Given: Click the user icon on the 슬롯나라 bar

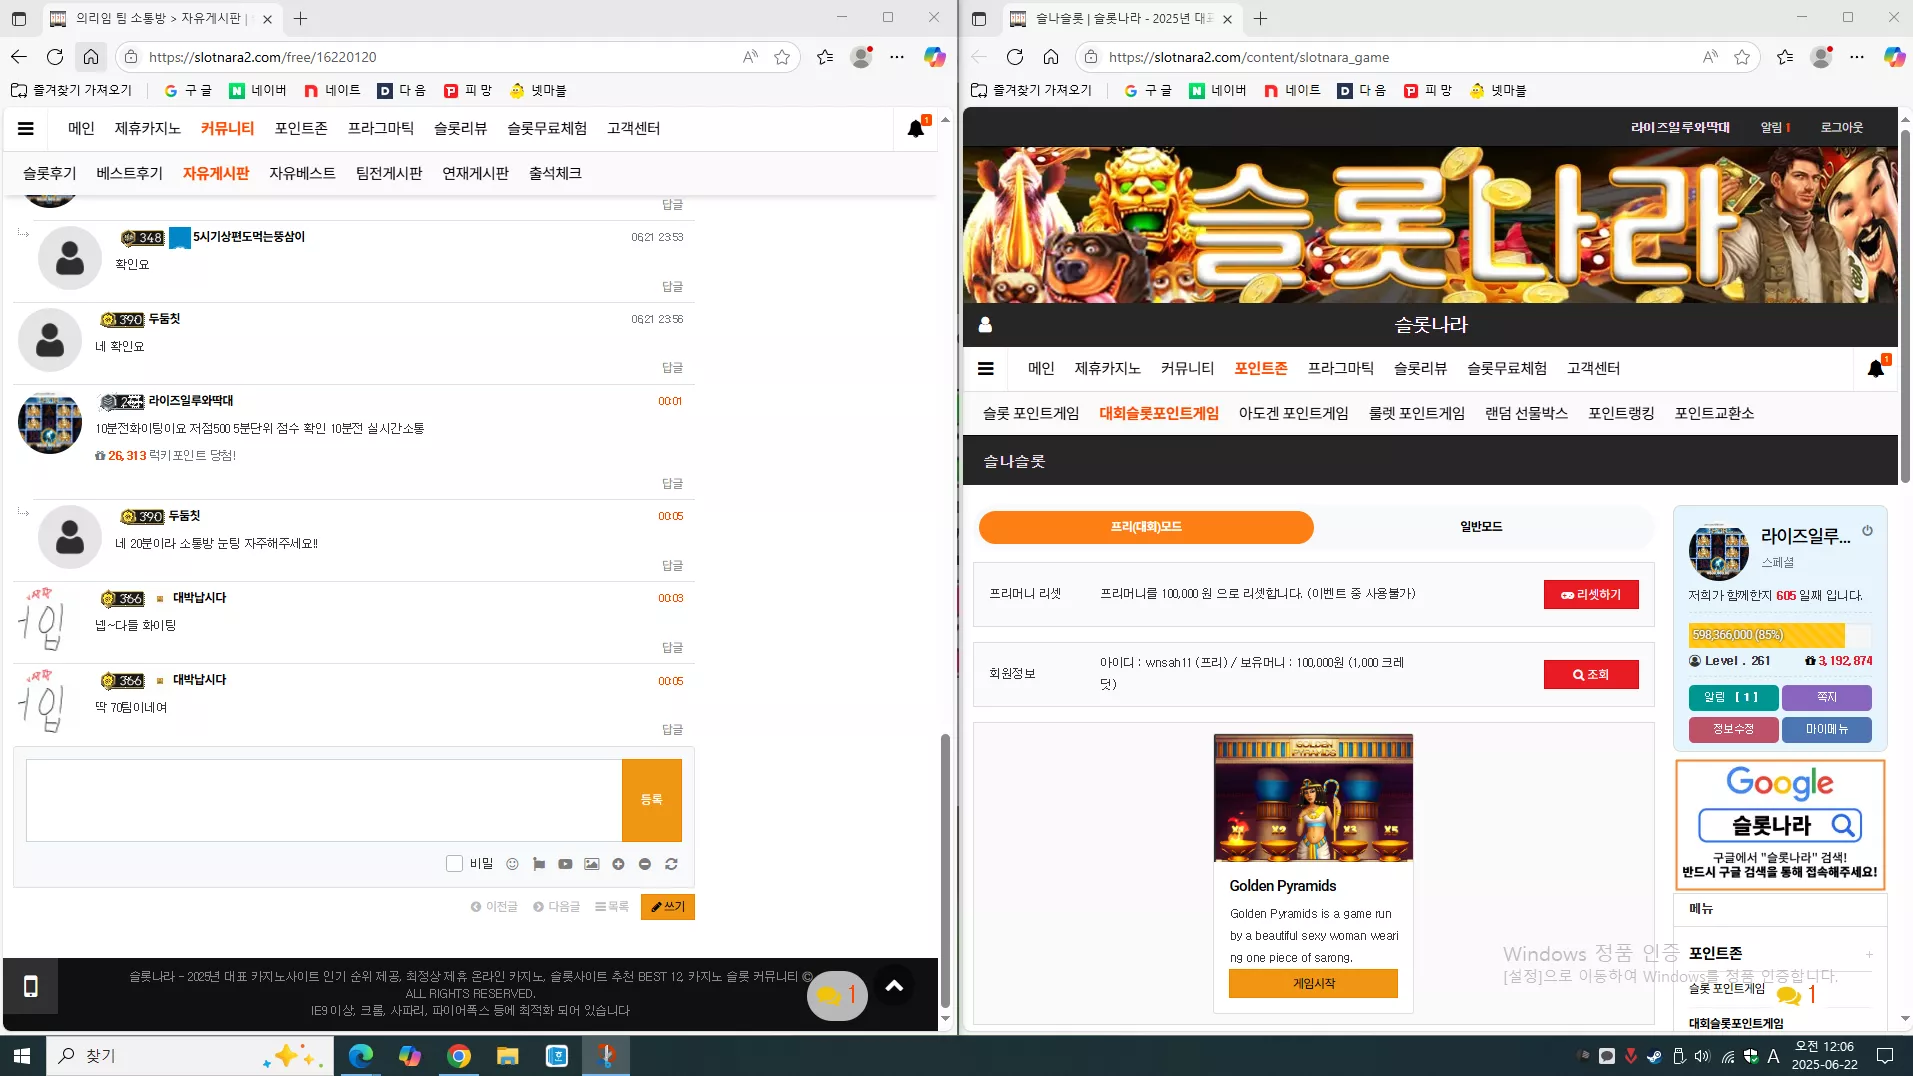Looking at the screenshot, I should (985, 325).
